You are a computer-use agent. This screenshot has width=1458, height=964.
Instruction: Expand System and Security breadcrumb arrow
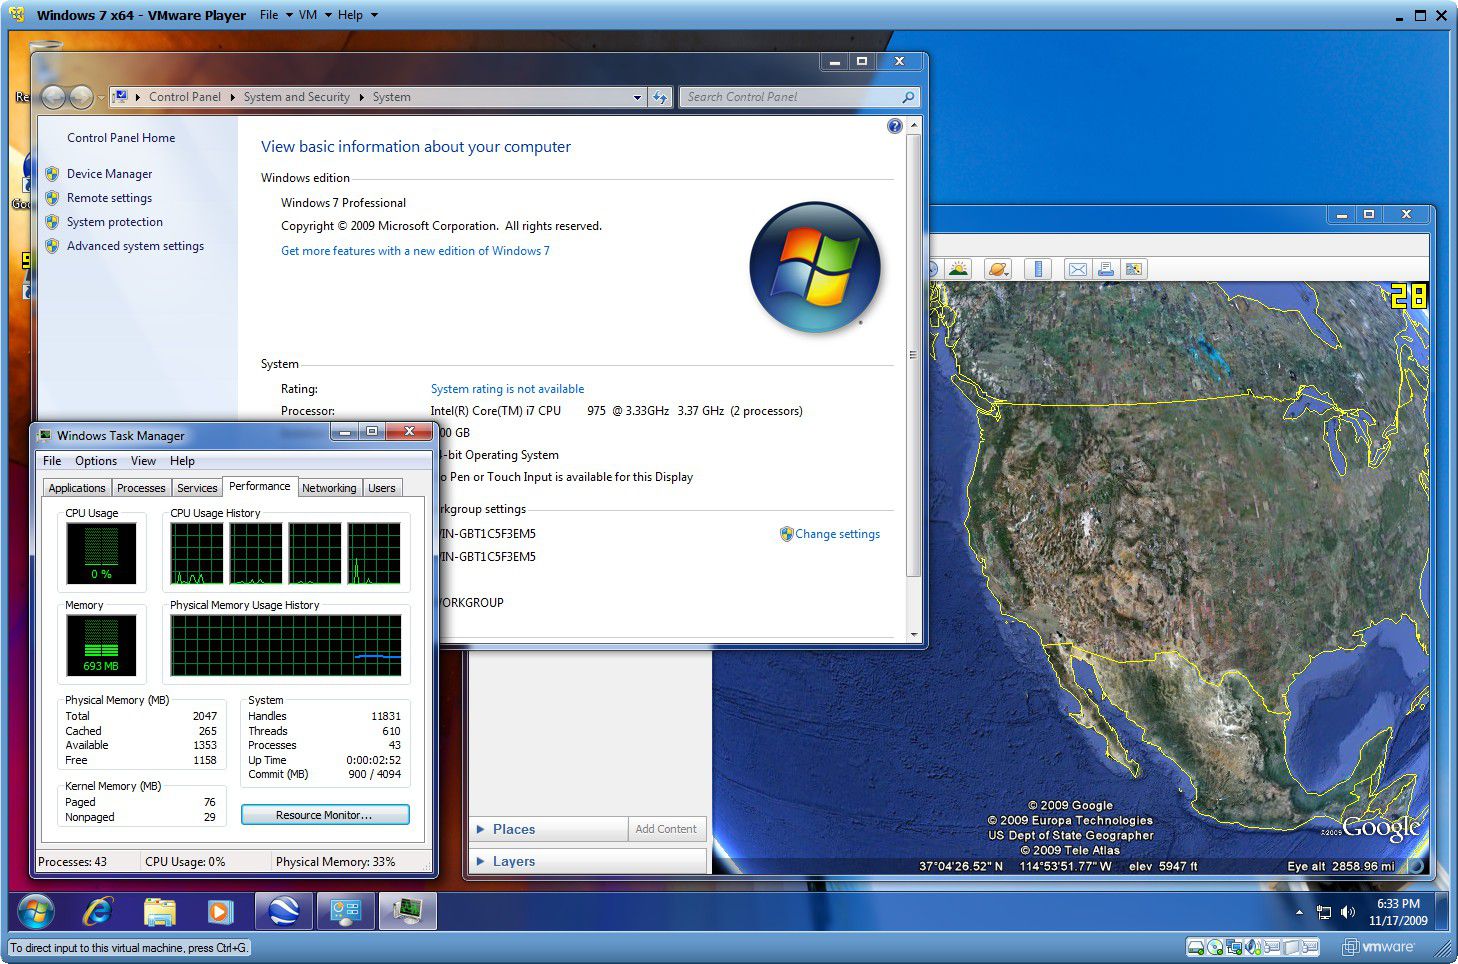[x=361, y=97]
